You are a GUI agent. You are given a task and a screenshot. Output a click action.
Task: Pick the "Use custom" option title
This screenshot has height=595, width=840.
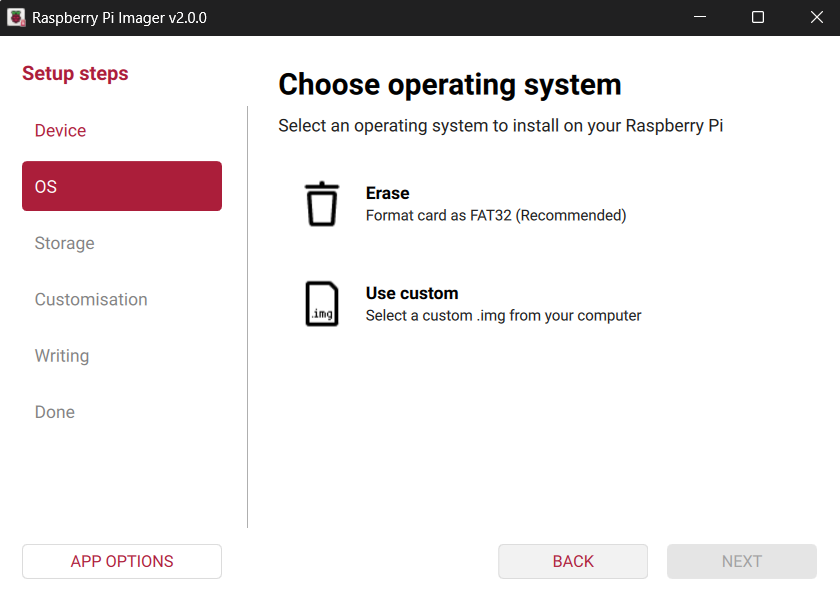(x=412, y=293)
